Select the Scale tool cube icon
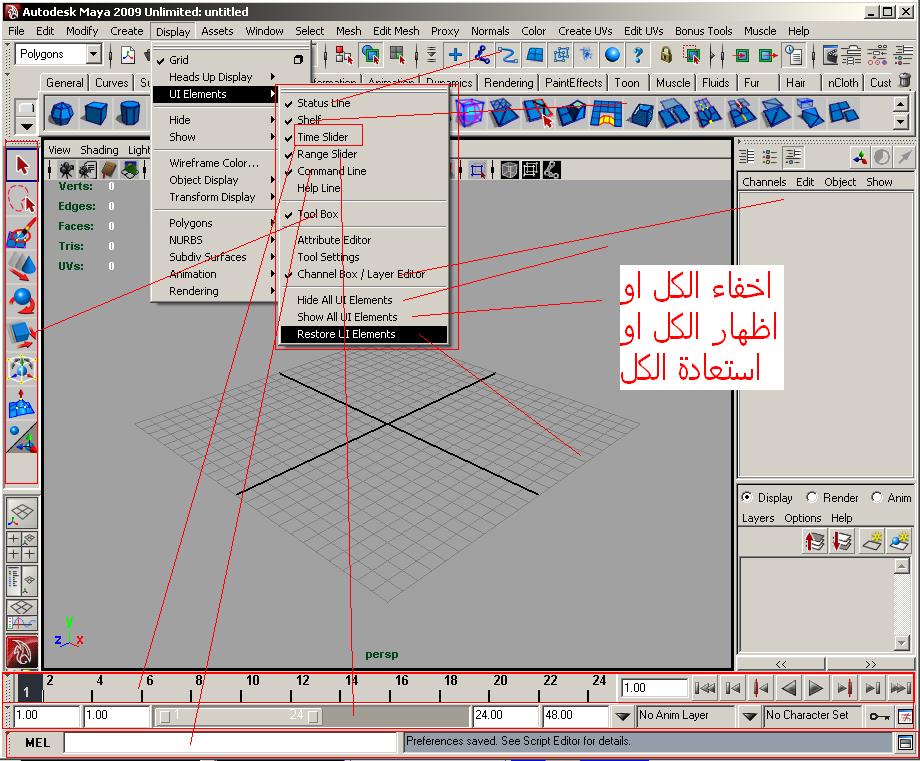This screenshot has width=920, height=761. point(22,335)
